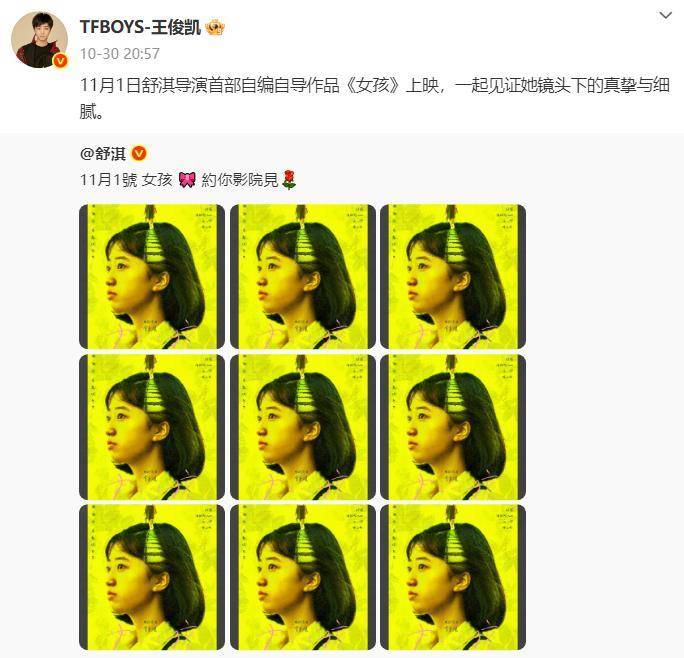This screenshot has width=684, height=658.
Task: Click the reposted text 11月1號 女孩
Action: (x=127, y=180)
